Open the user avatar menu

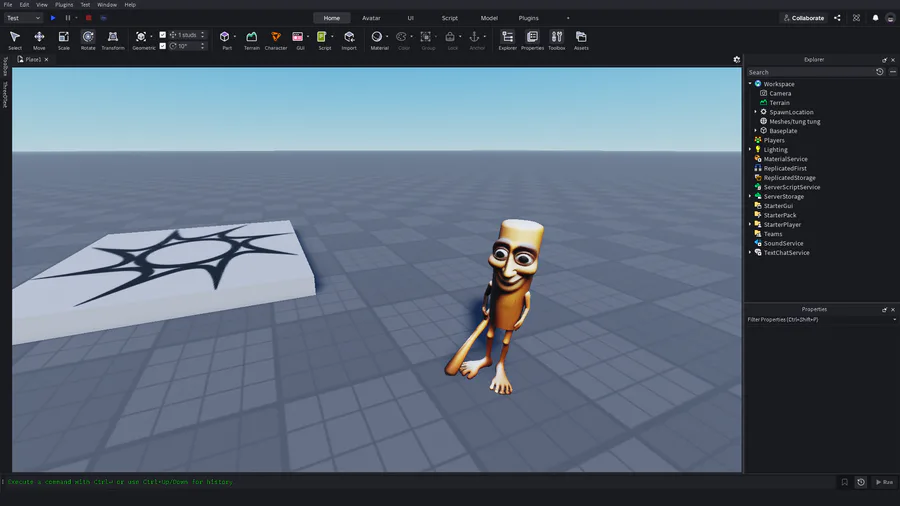890,18
